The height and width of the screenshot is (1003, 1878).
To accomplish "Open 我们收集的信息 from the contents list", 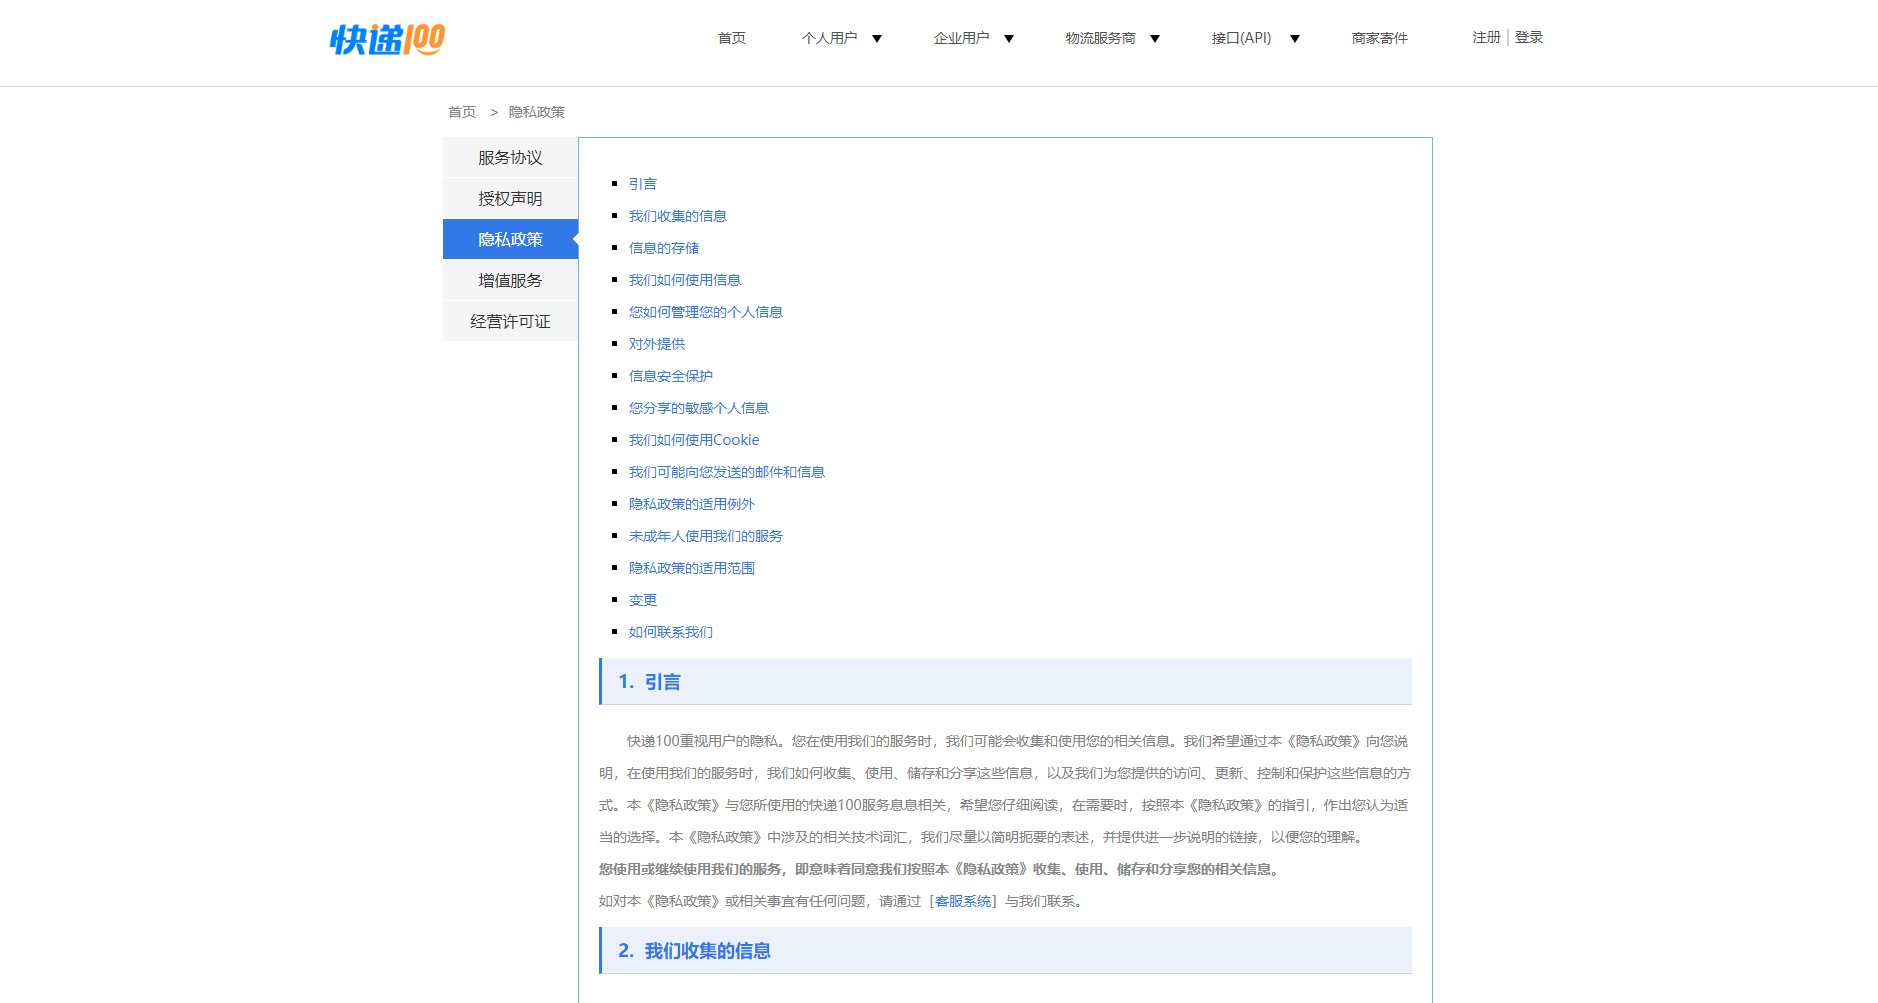I will tap(677, 216).
